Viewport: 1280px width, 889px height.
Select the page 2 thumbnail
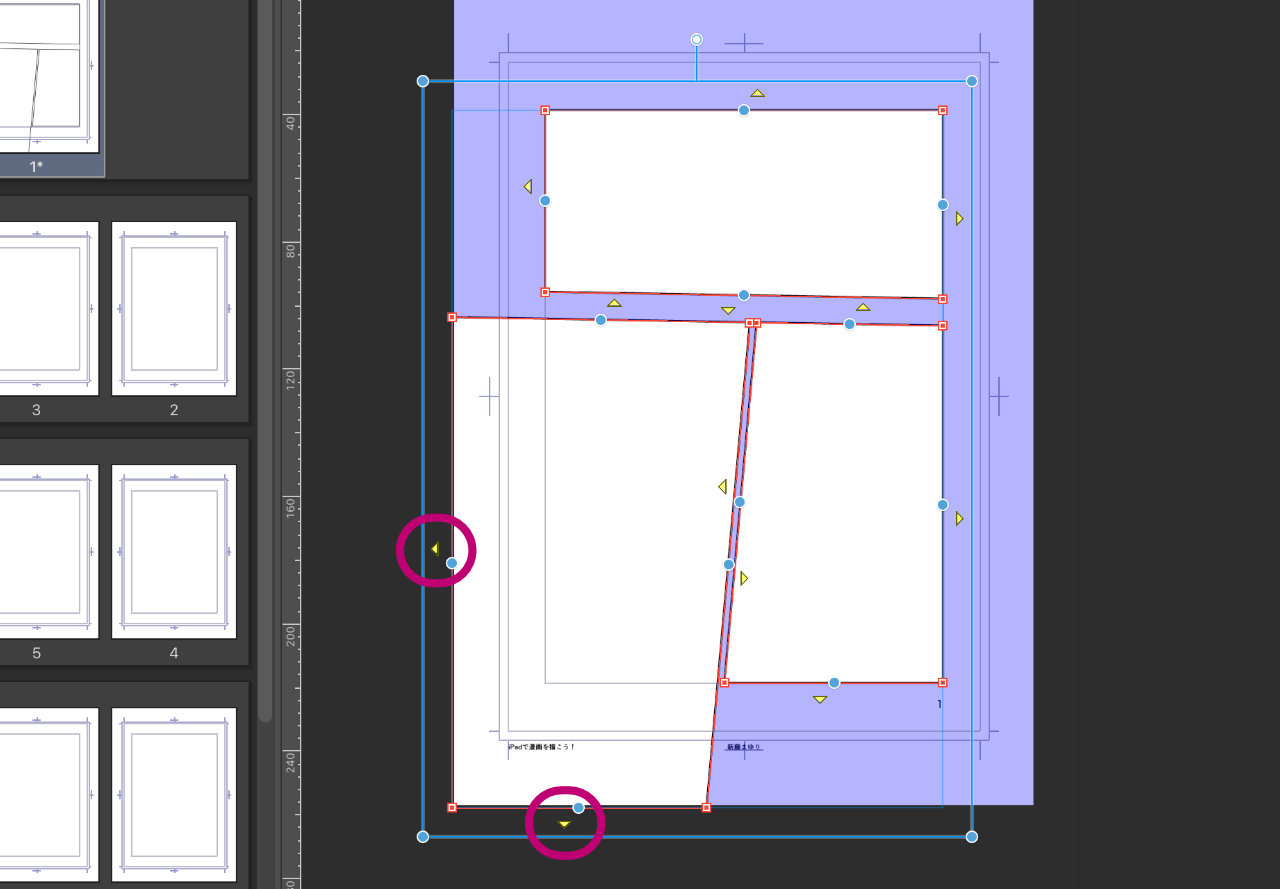(174, 308)
